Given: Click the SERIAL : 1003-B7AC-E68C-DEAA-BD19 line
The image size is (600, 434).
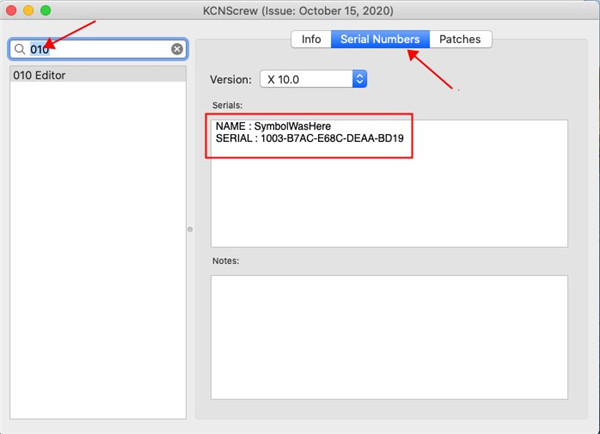Looking at the screenshot, I should coord(310,138).
